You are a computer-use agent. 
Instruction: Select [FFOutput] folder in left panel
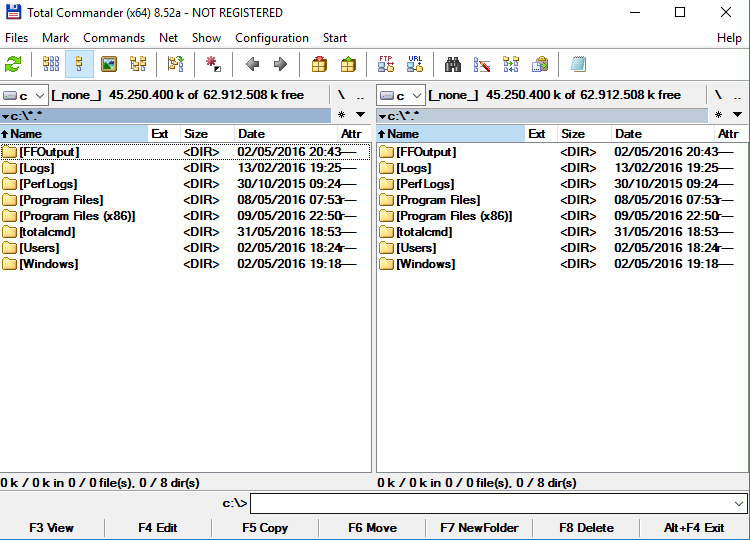click(x=185, y=152)
